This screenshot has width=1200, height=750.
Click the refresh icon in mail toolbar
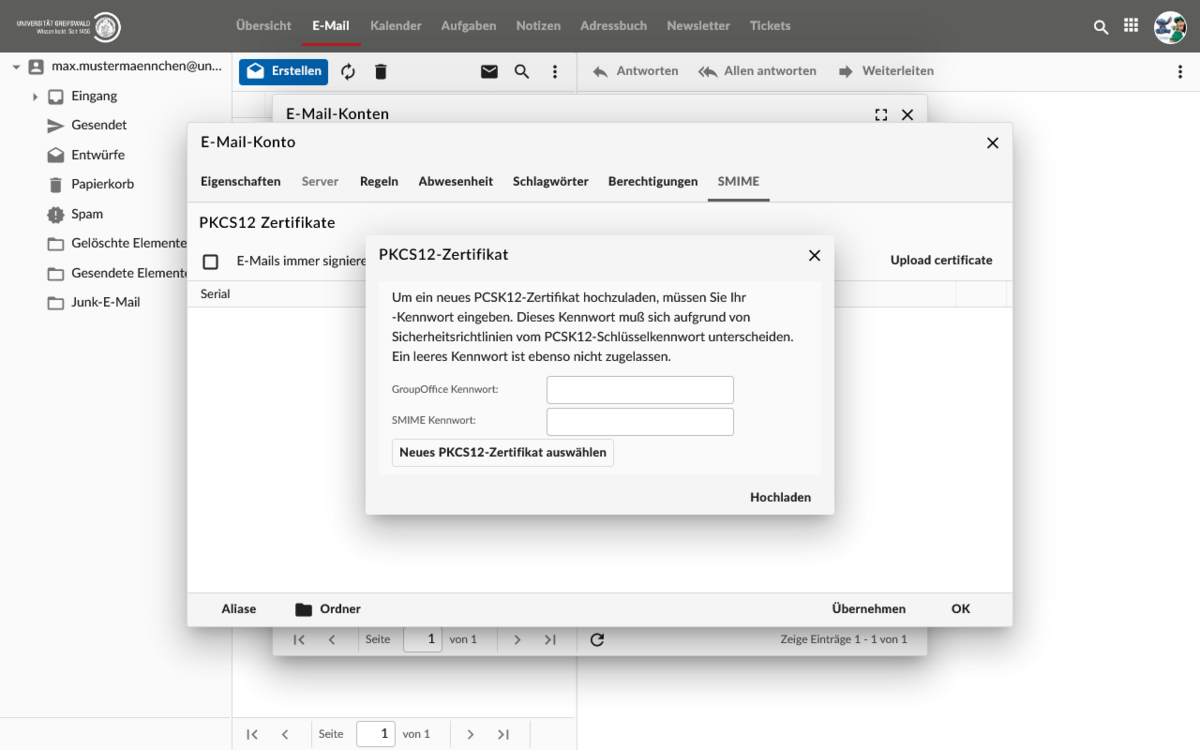click(348, 72)
